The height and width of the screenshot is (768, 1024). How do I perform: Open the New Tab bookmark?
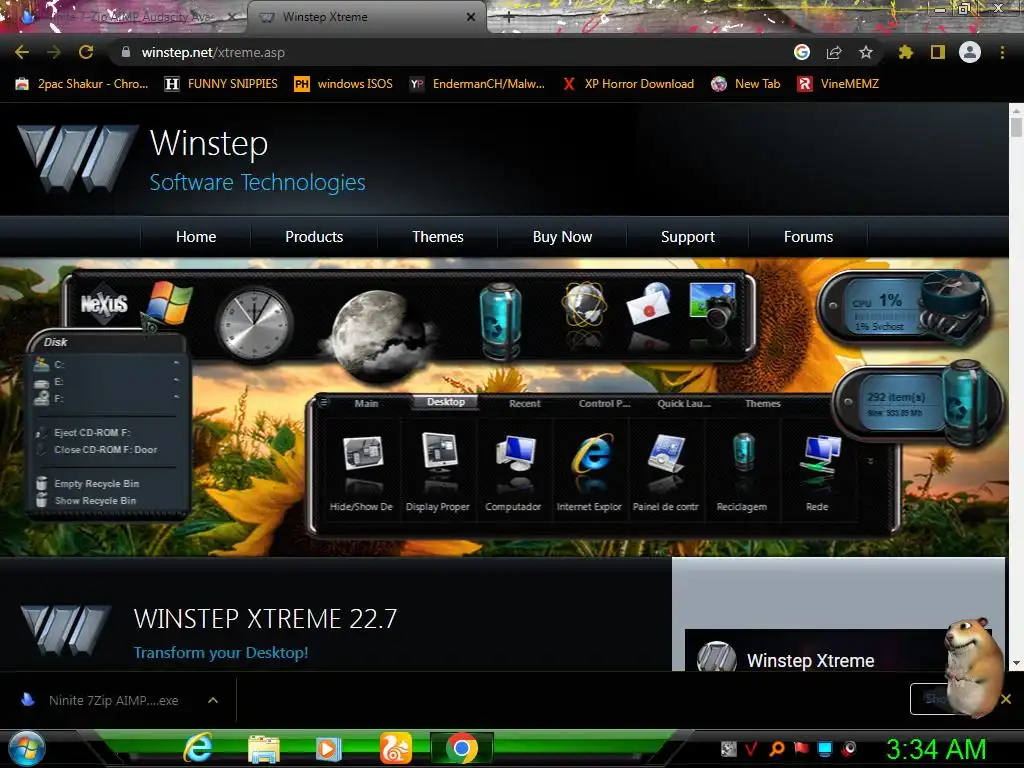pos(746,84)
